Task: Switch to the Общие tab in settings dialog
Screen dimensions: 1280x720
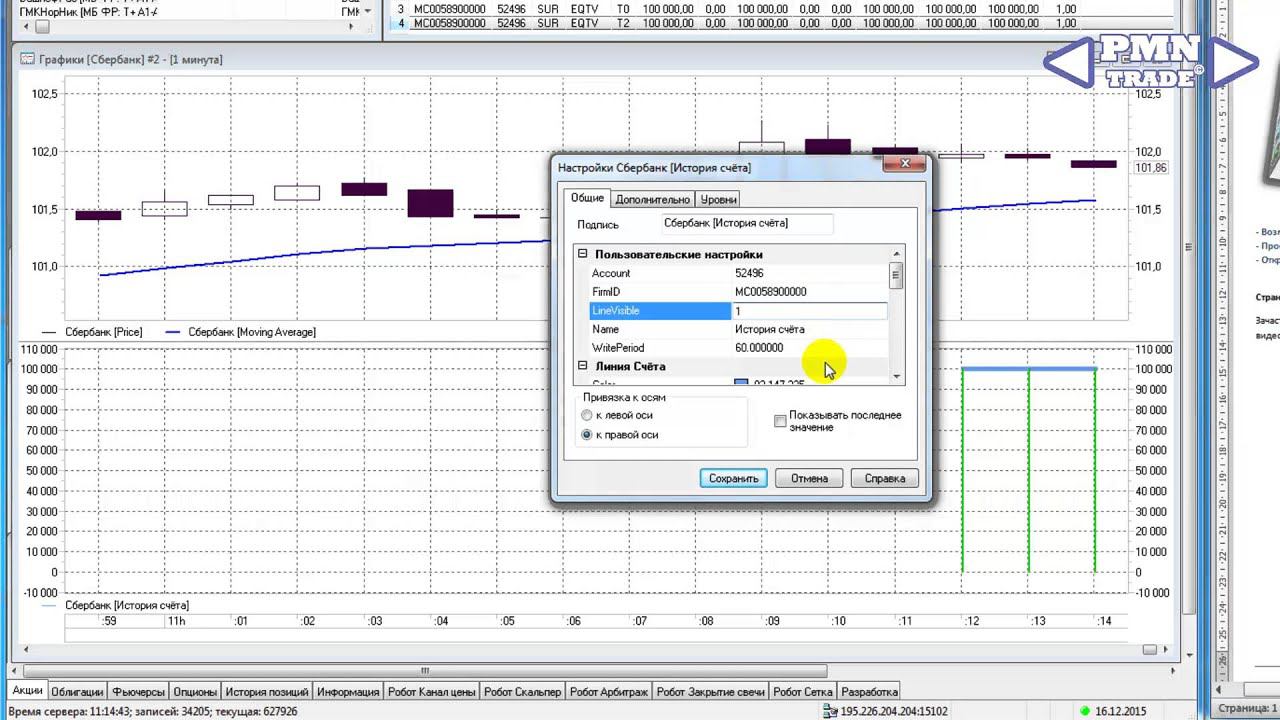Action: 587,198
